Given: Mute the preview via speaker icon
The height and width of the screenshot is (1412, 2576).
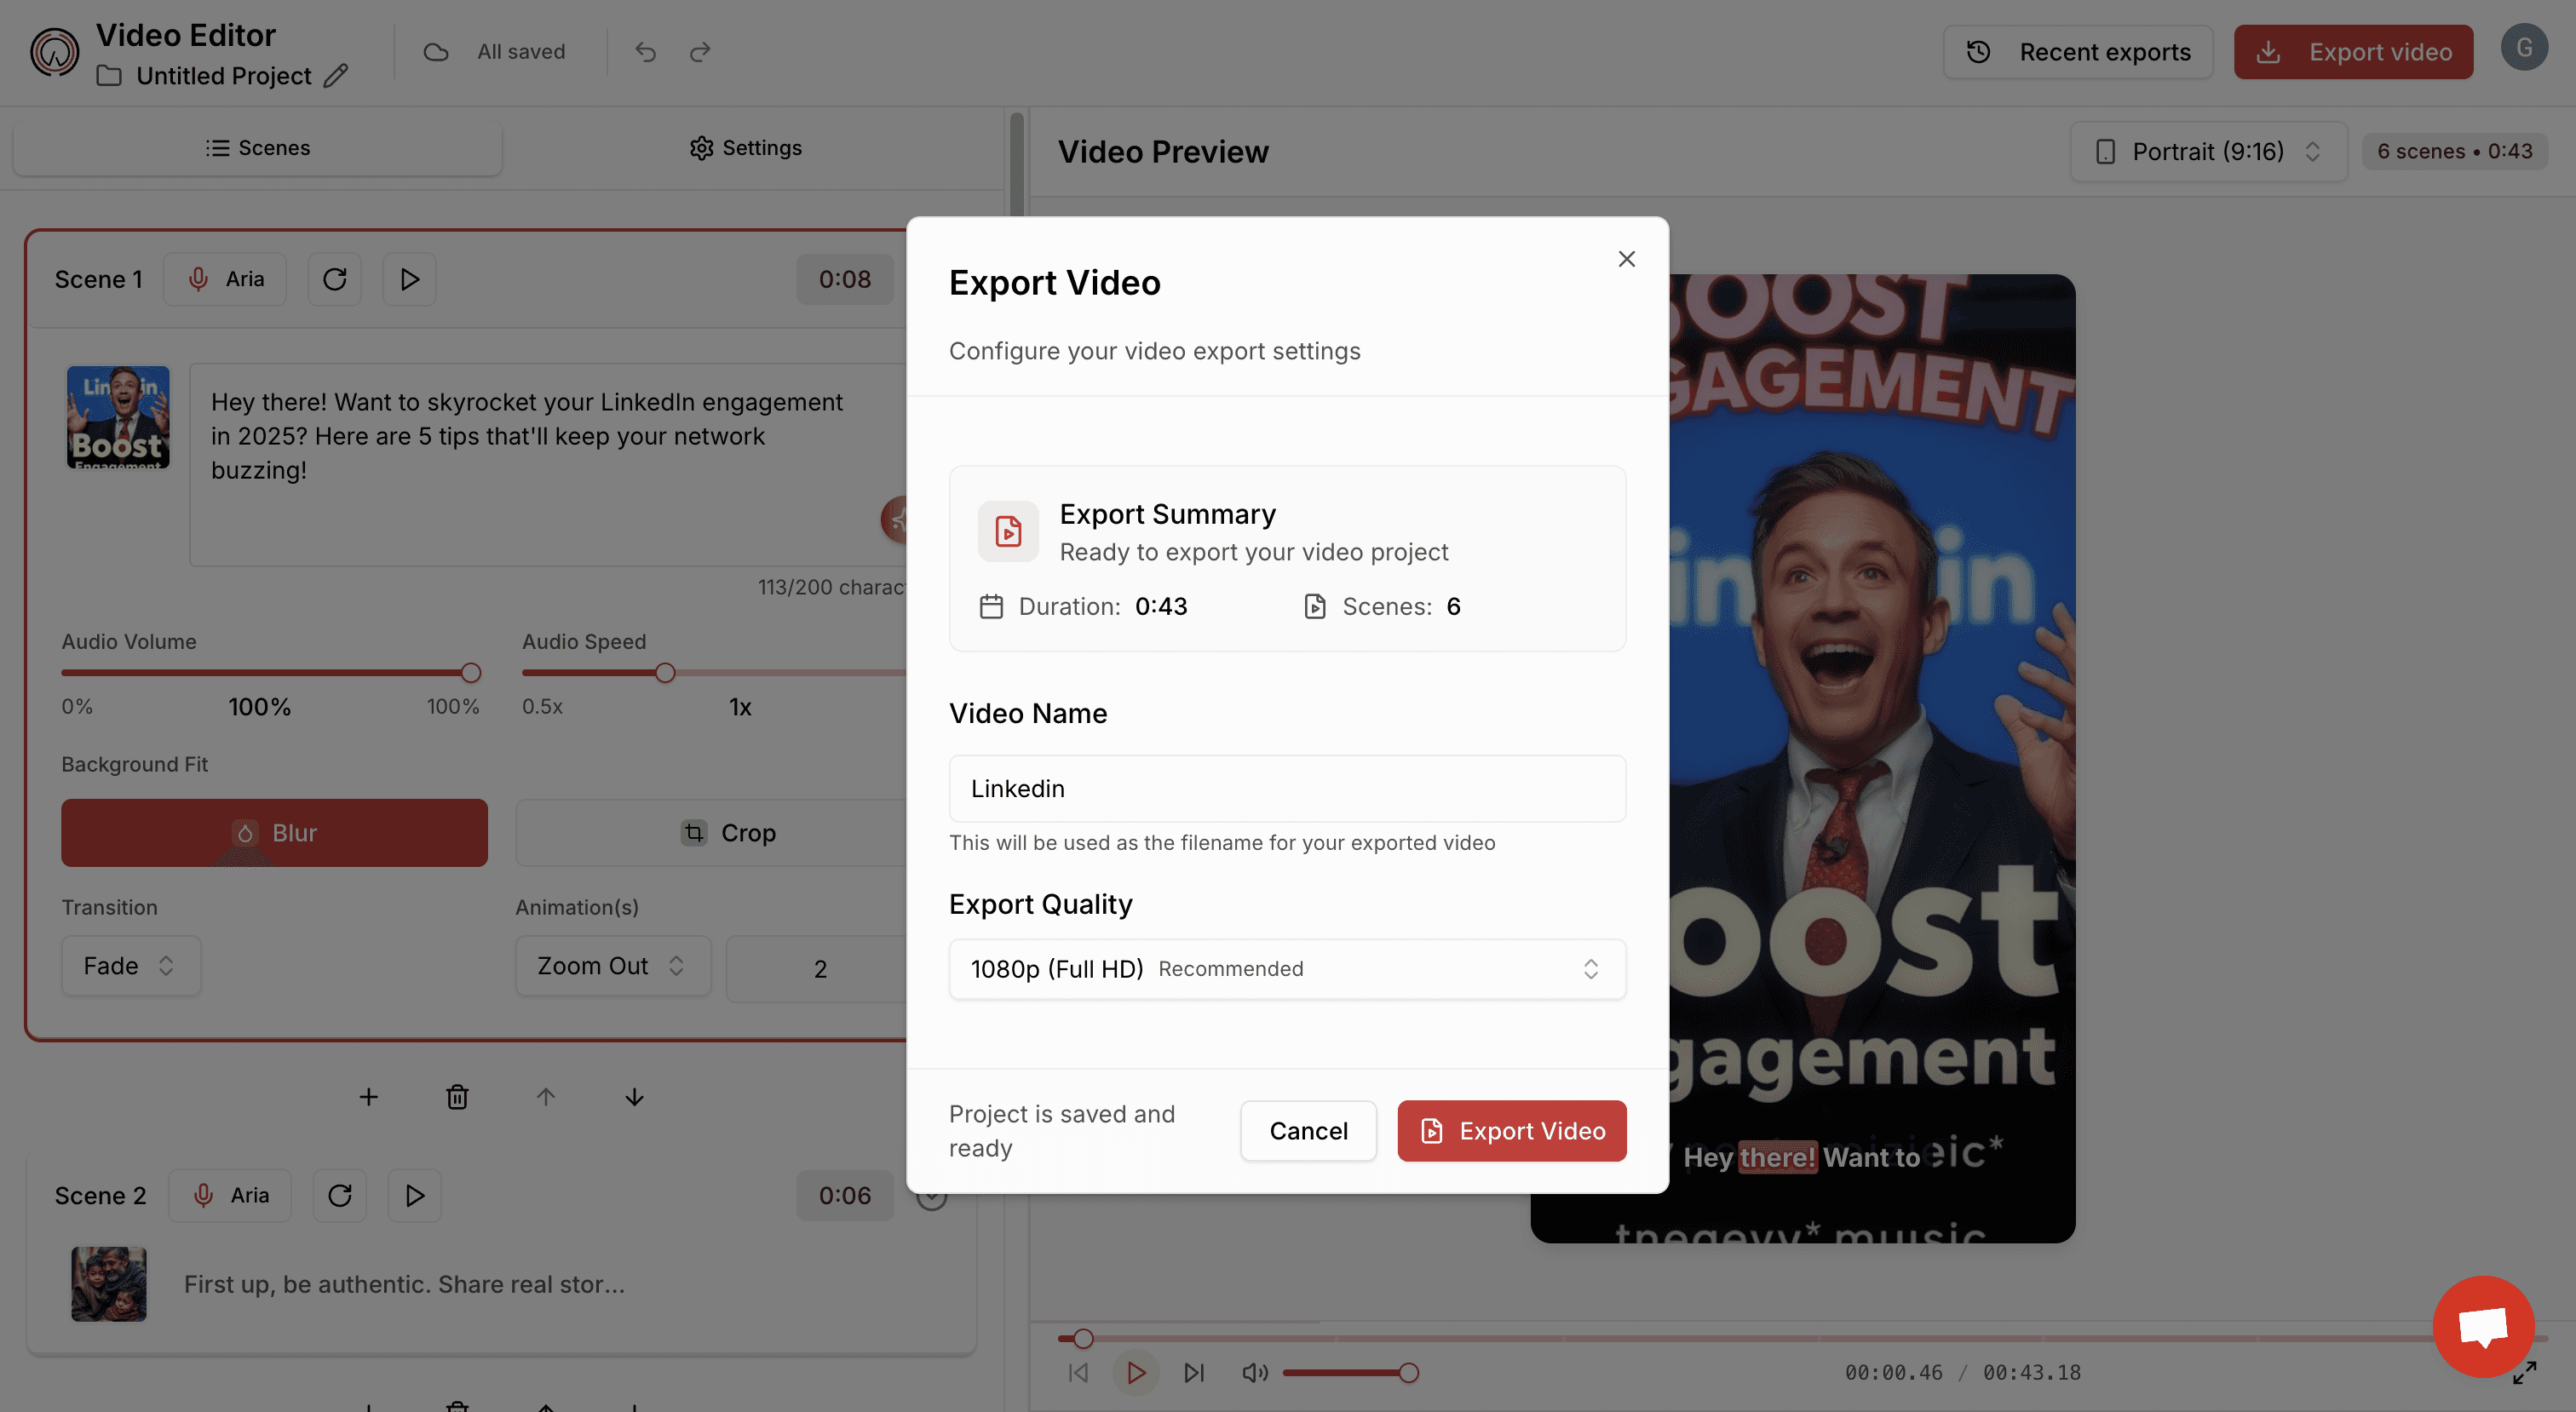Looking at the screenshot, I should click(1254, 1373).
